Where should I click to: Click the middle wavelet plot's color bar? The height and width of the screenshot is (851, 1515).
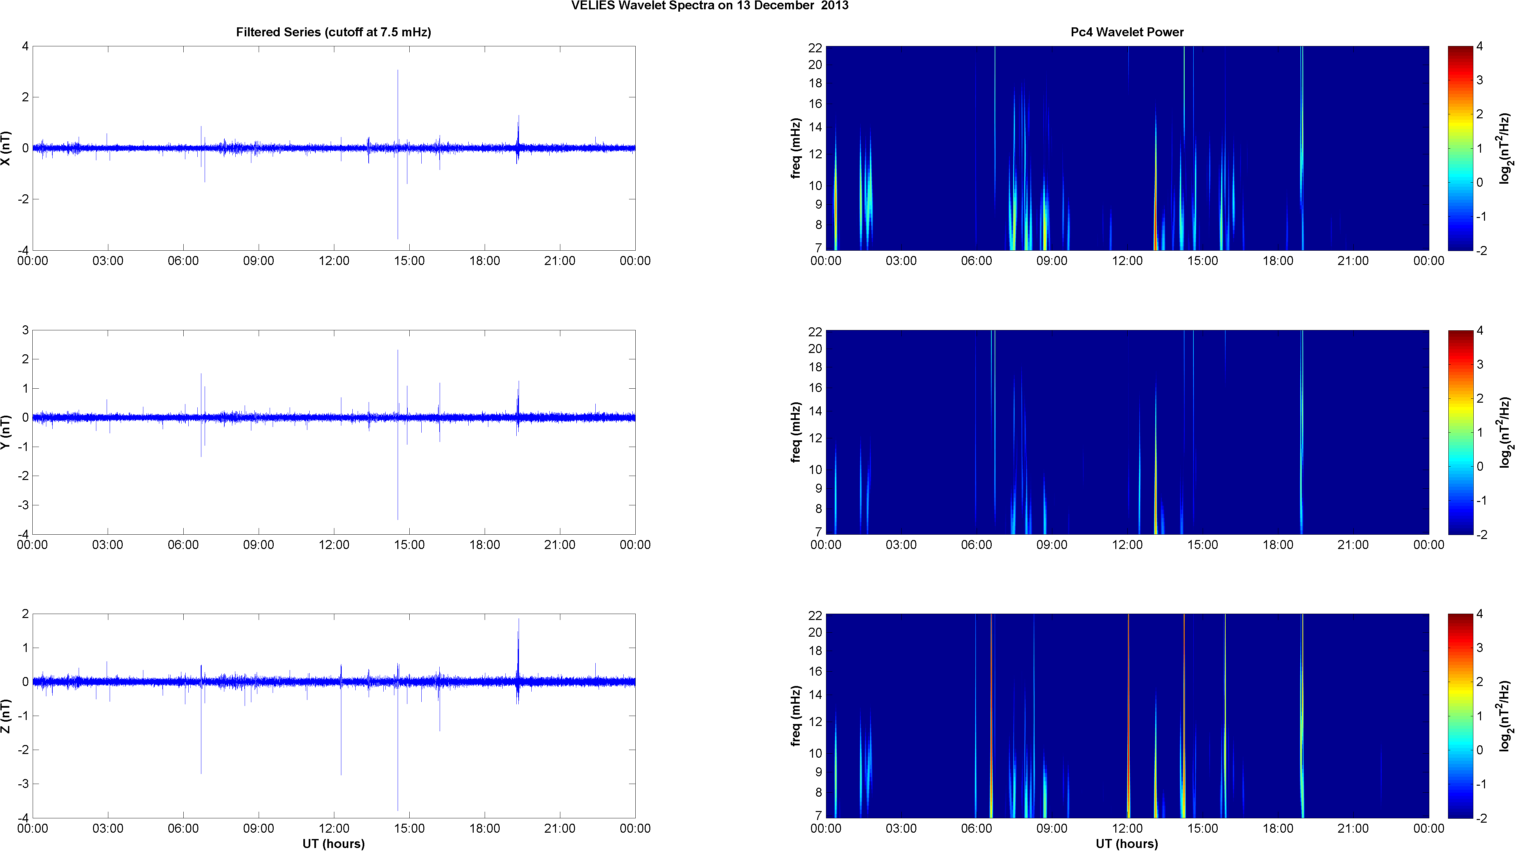pyautogui.click(x=1460, y=432)
